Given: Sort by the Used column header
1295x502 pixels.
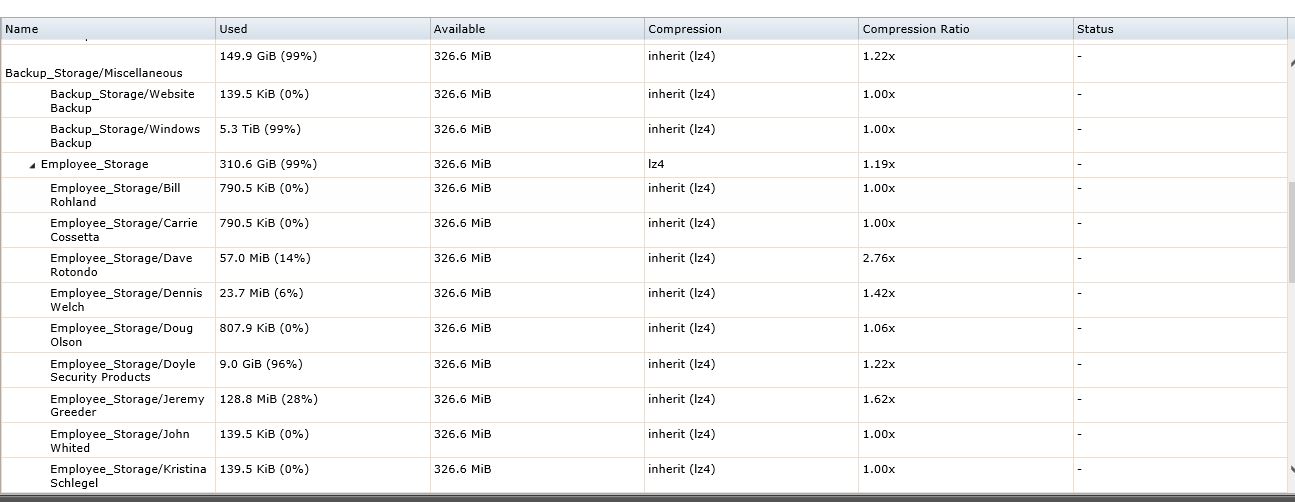Looking at the screenshot, I should click(x=323, y=29).
